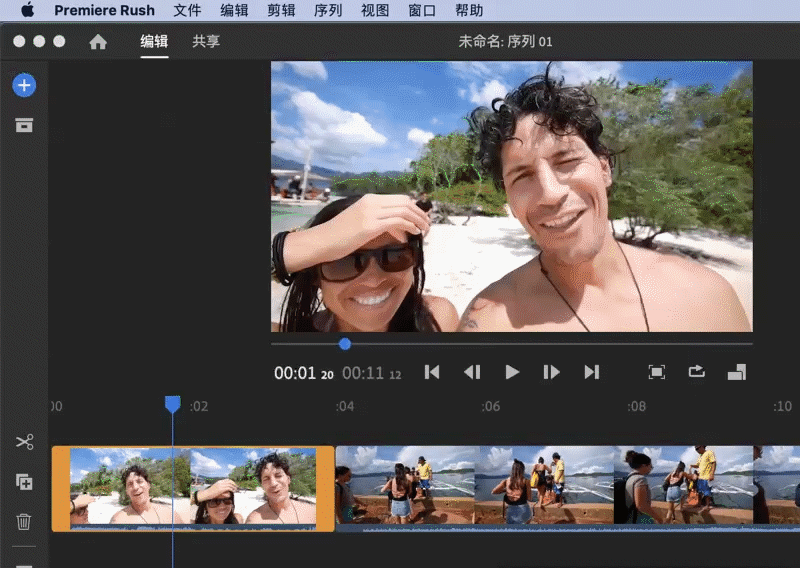Delete clip with trash icon
Screen dimensions: 800x568
pos(24,522)
